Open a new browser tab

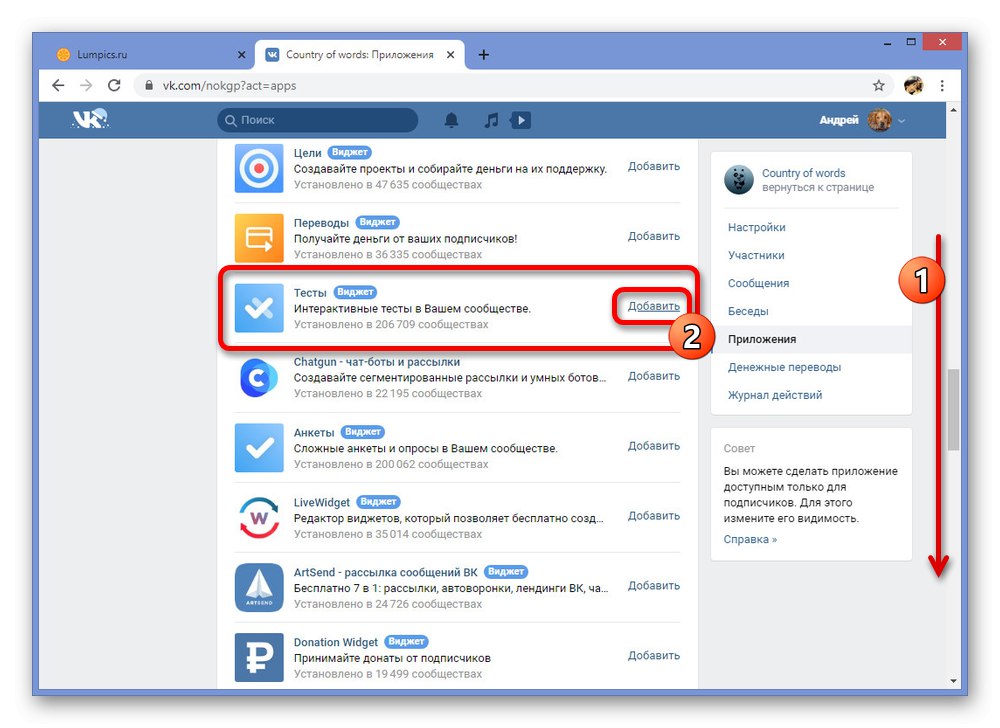click(483, 55)
